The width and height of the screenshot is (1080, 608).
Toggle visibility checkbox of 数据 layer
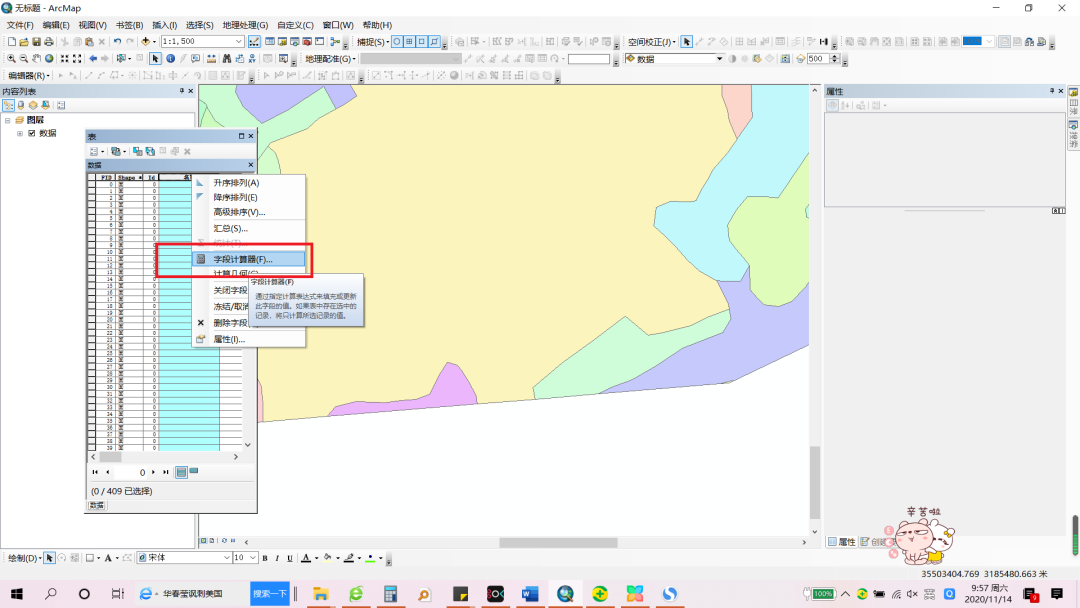click(x=32, y=134)
